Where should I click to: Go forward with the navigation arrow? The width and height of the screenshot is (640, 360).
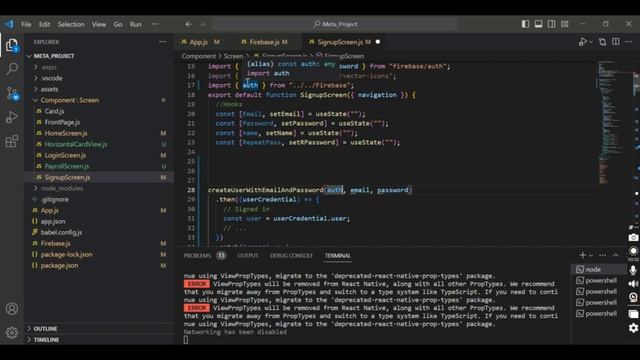202,24
